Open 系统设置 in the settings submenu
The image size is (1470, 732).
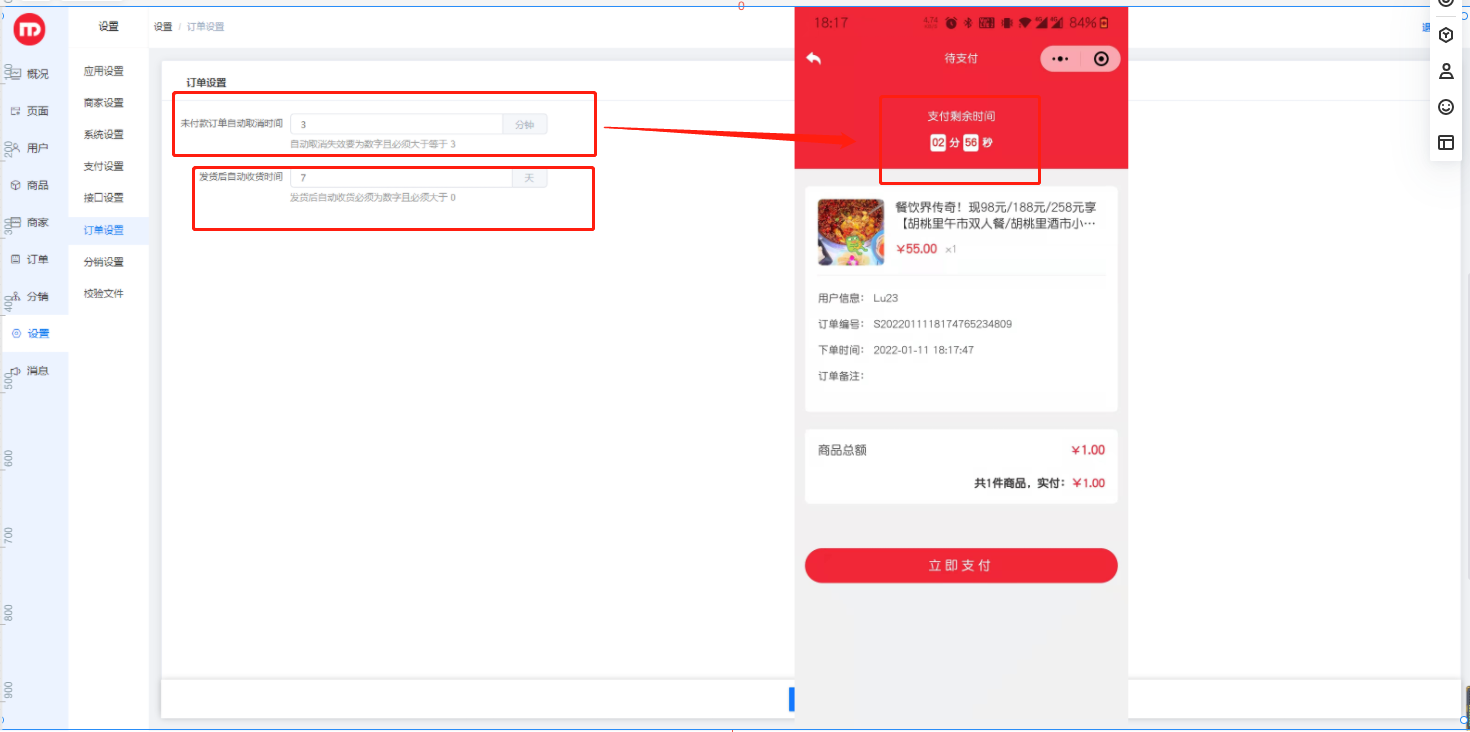coord(104,134)
